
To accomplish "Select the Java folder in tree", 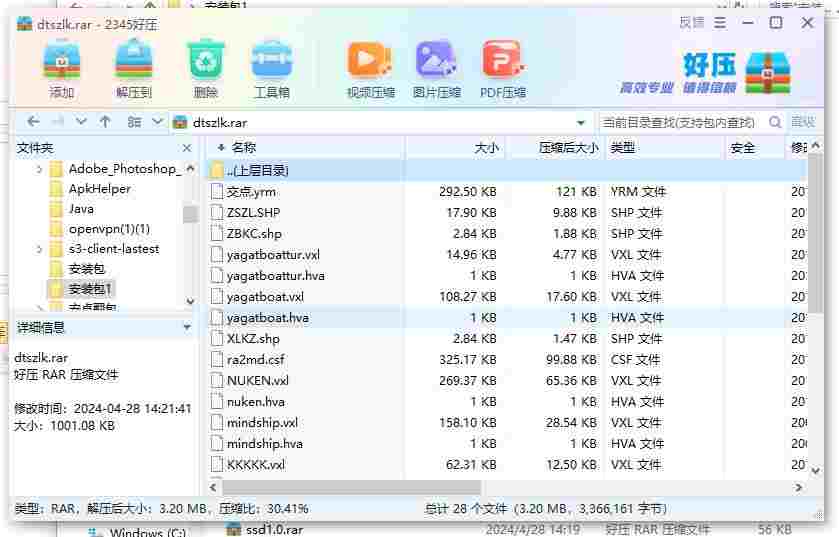I will 81,209.
